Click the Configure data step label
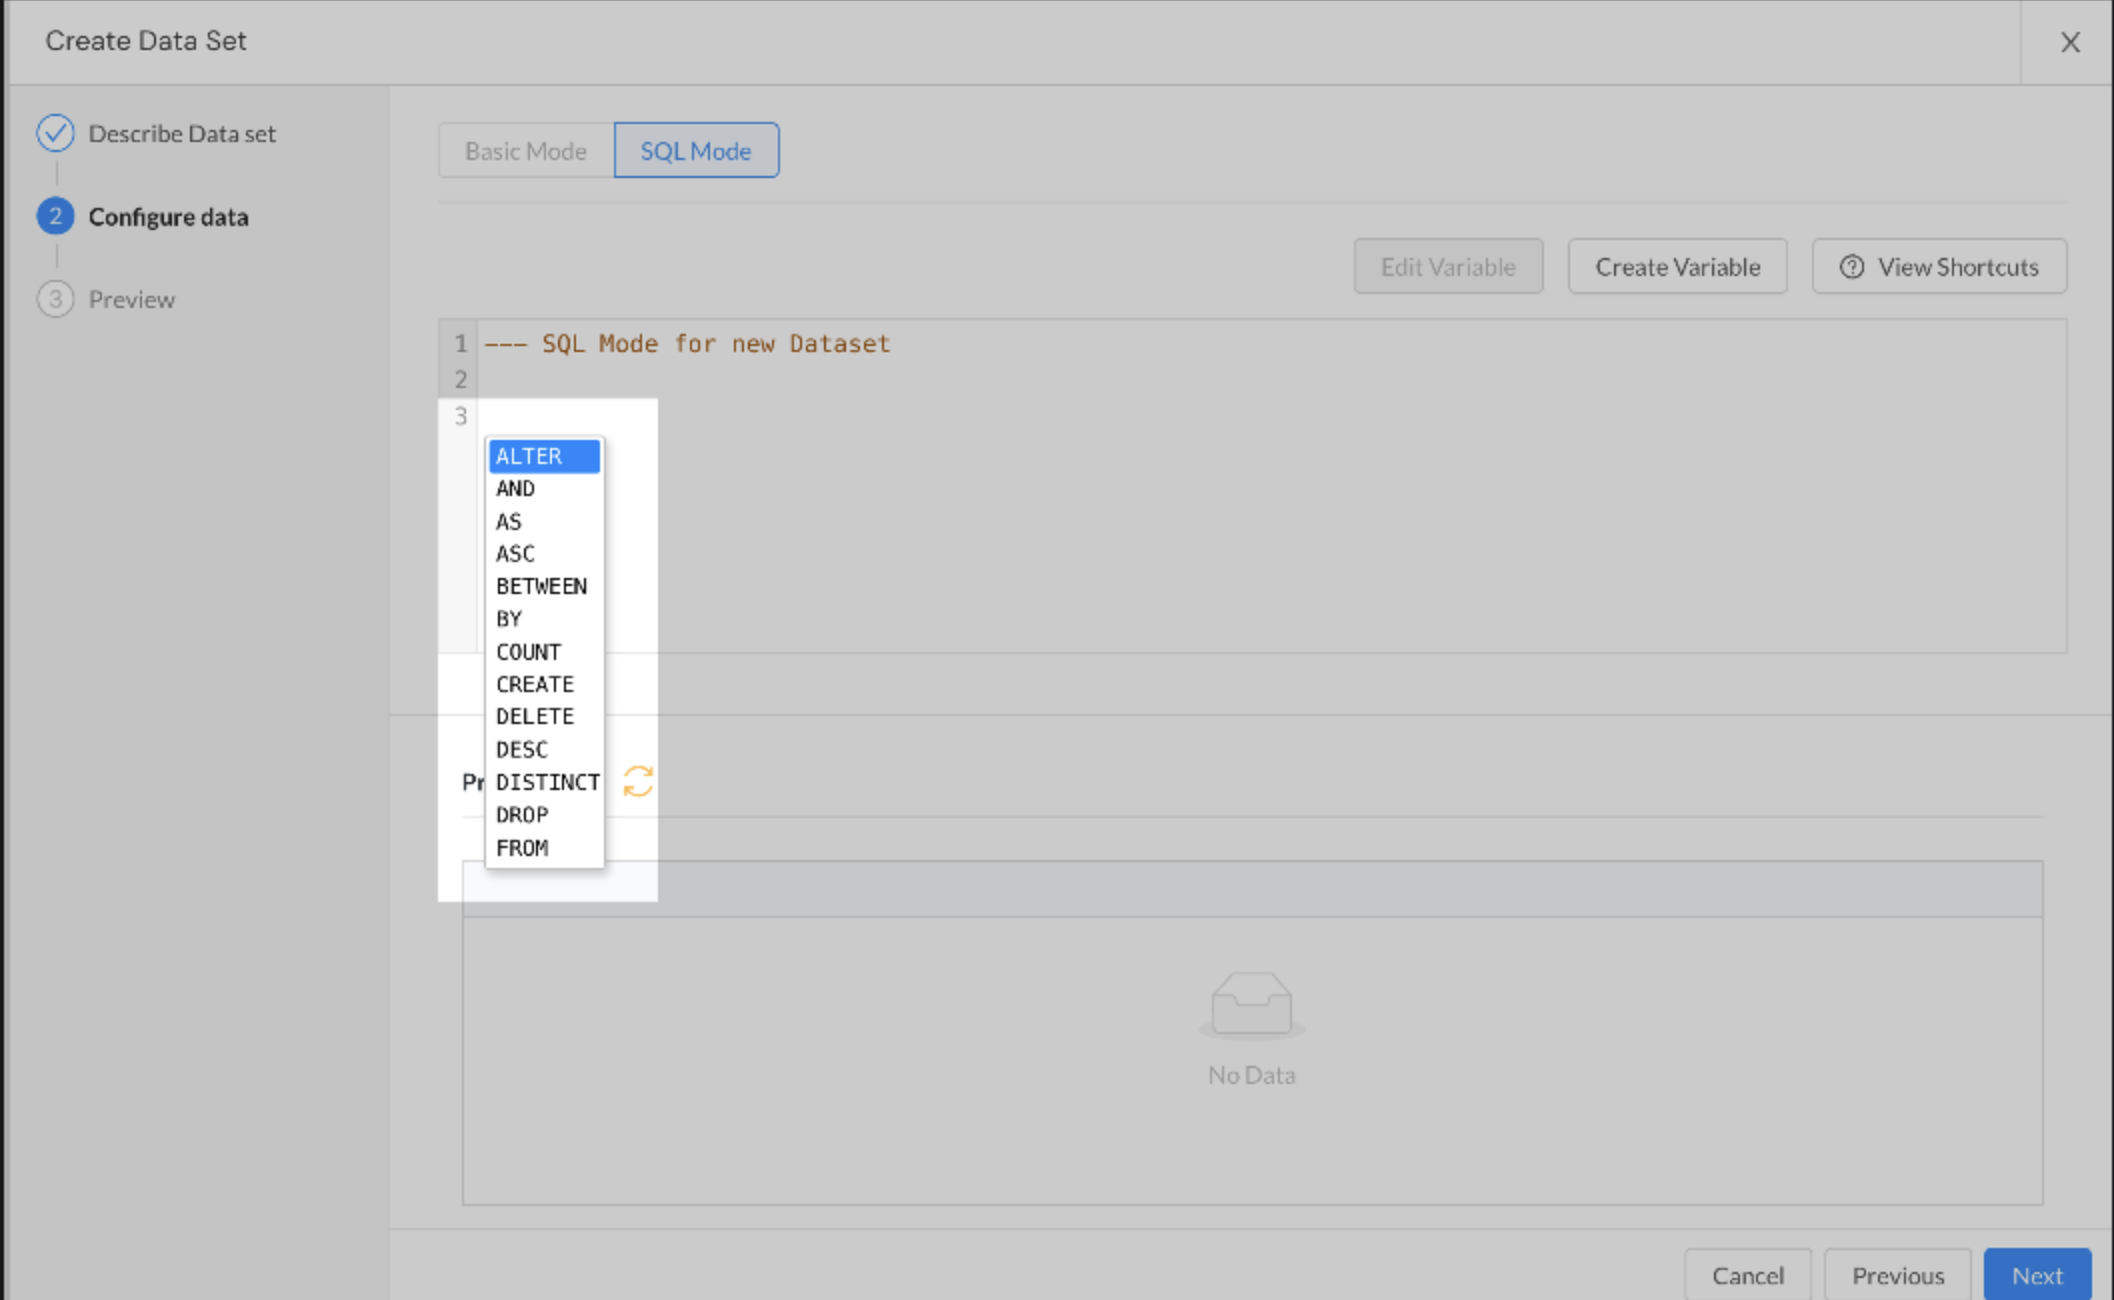The image size is (2114, 1300). 168,216
